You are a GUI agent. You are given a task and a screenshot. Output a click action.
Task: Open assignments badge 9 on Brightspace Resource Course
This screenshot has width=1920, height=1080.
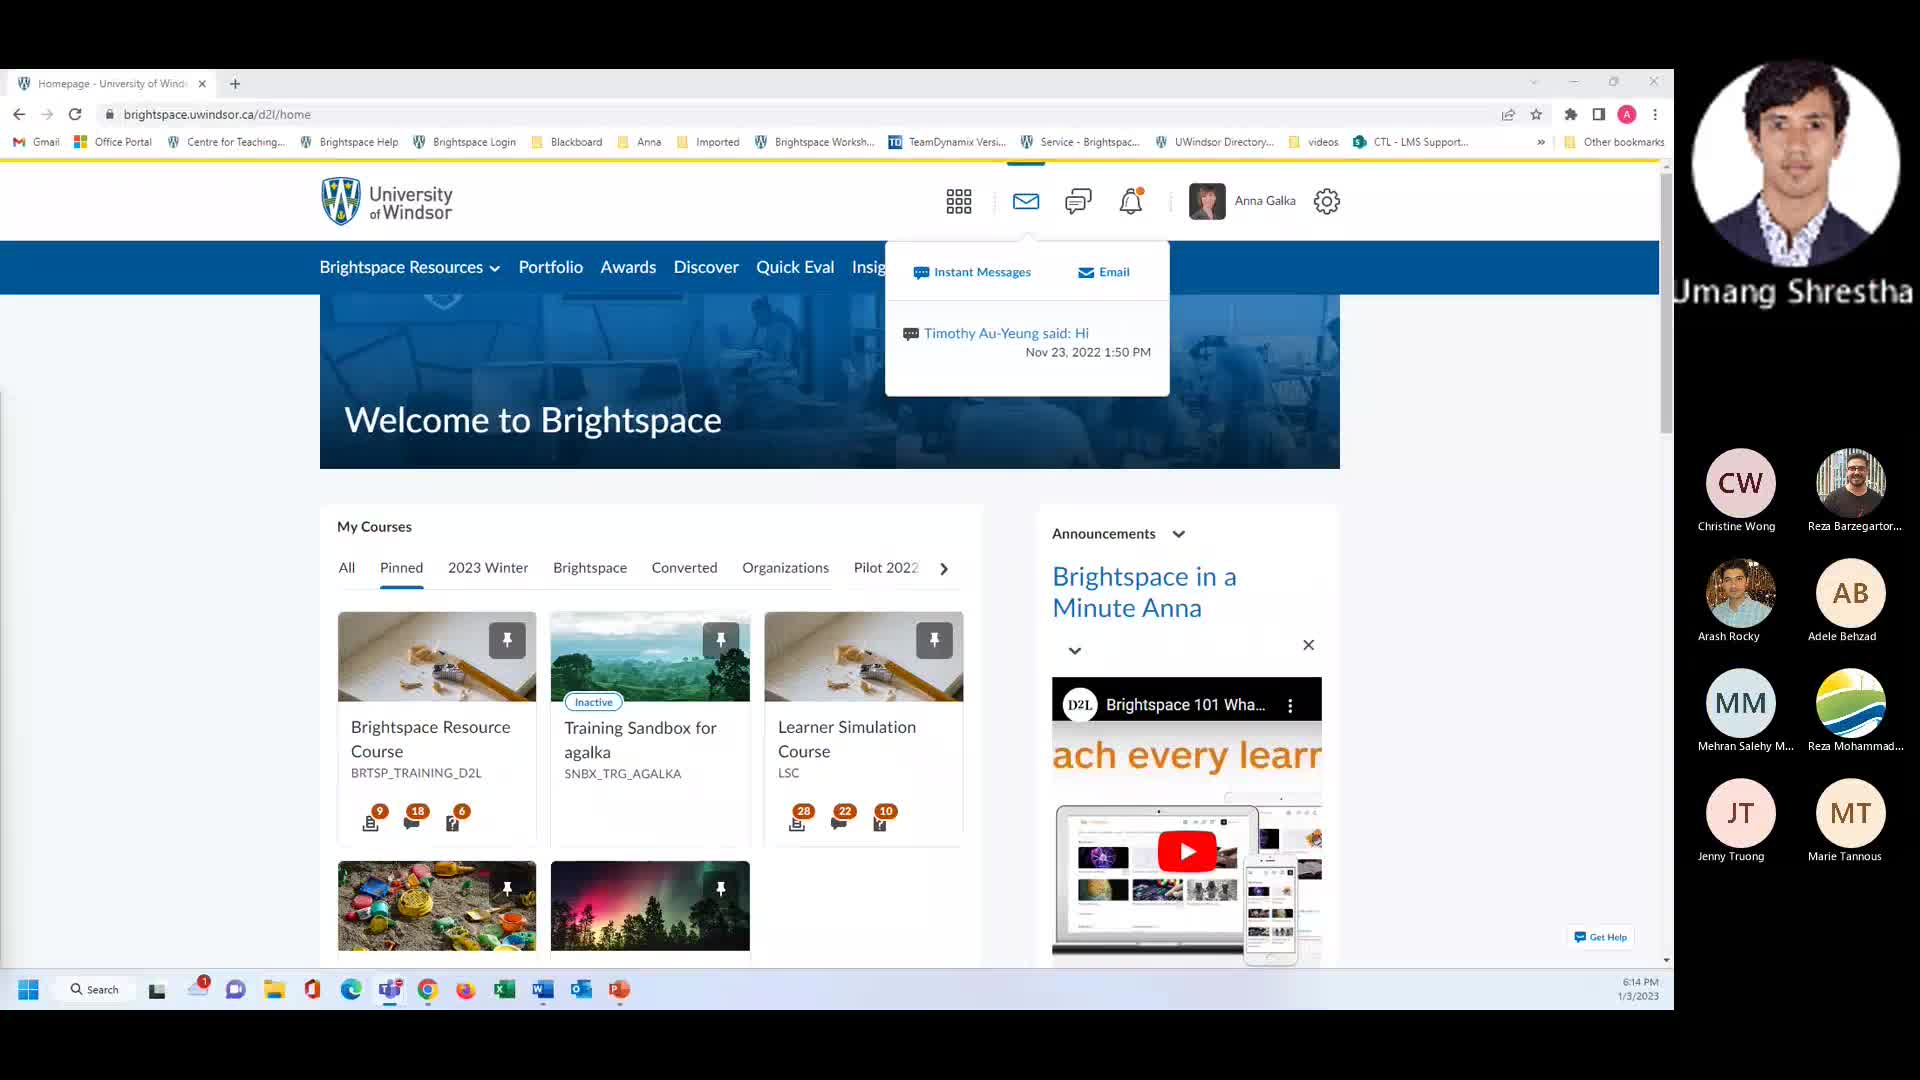[373, 818]
